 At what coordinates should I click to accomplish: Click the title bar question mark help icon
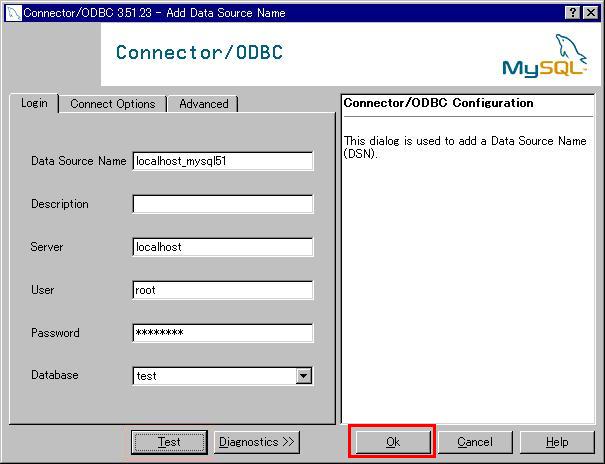[x=573, y=13]
